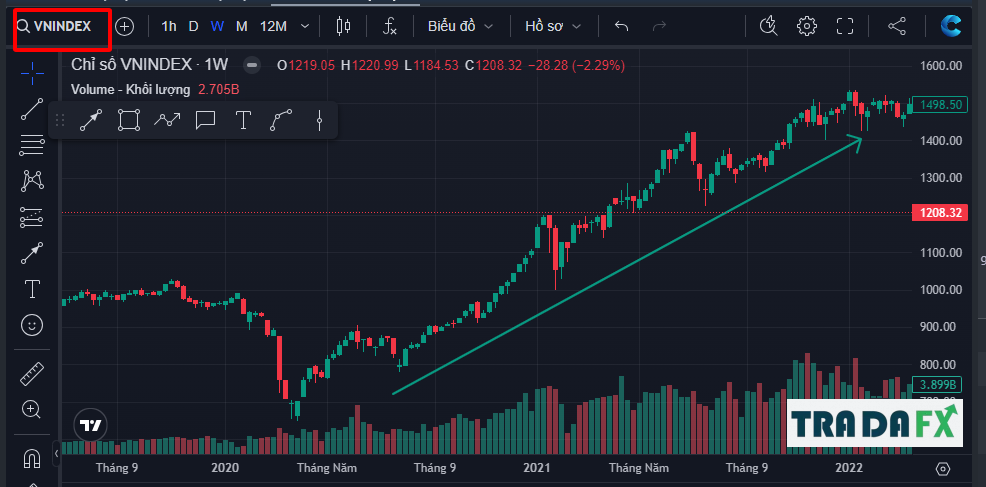Screen dimensions: 986x487
Task: Redo the last chart action
Action: (x=660, y=26)
